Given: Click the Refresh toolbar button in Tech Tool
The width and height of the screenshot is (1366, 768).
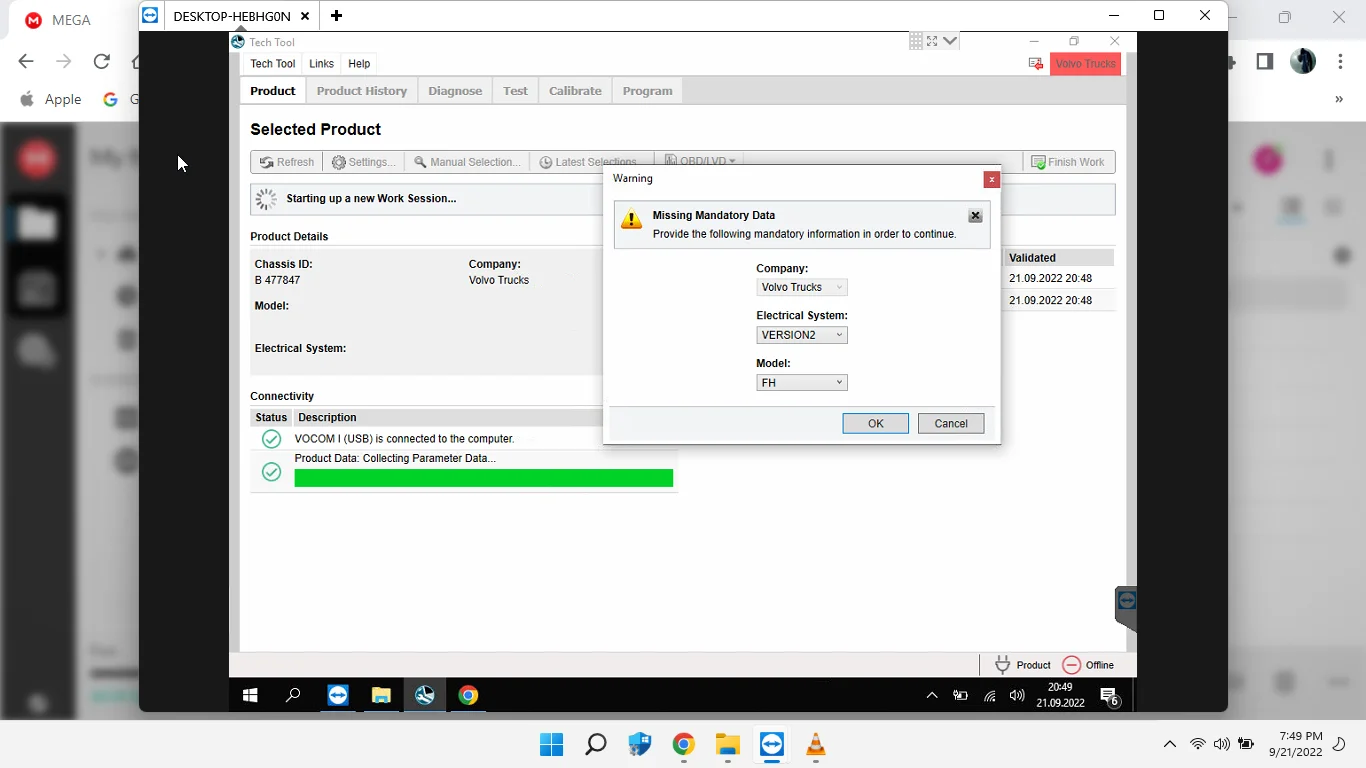Looking at the screenshot, I should pos(287,162).
